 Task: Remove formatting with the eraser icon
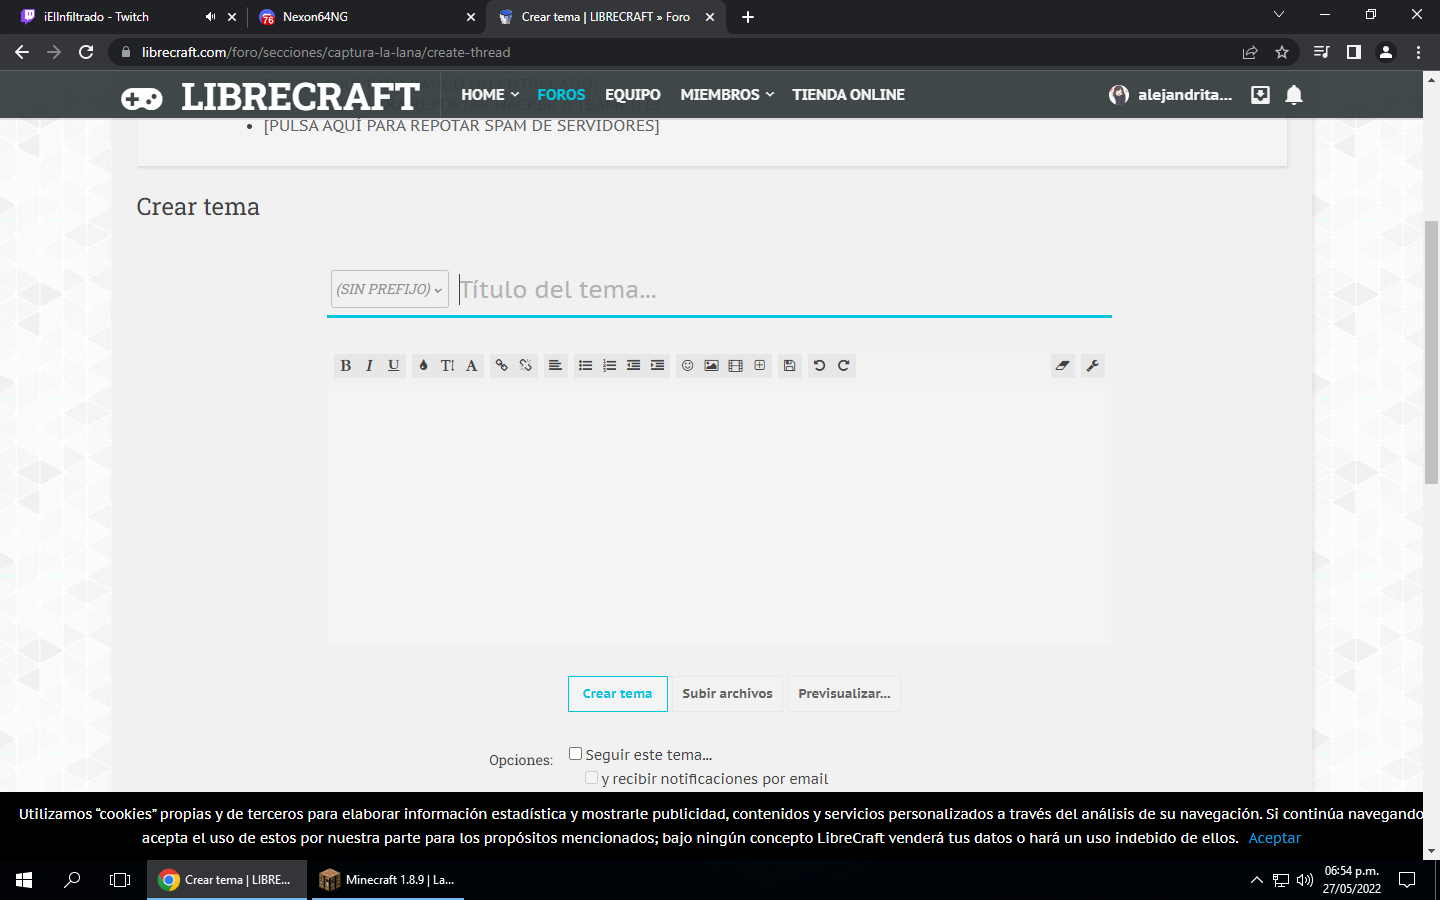point(1062,366)
